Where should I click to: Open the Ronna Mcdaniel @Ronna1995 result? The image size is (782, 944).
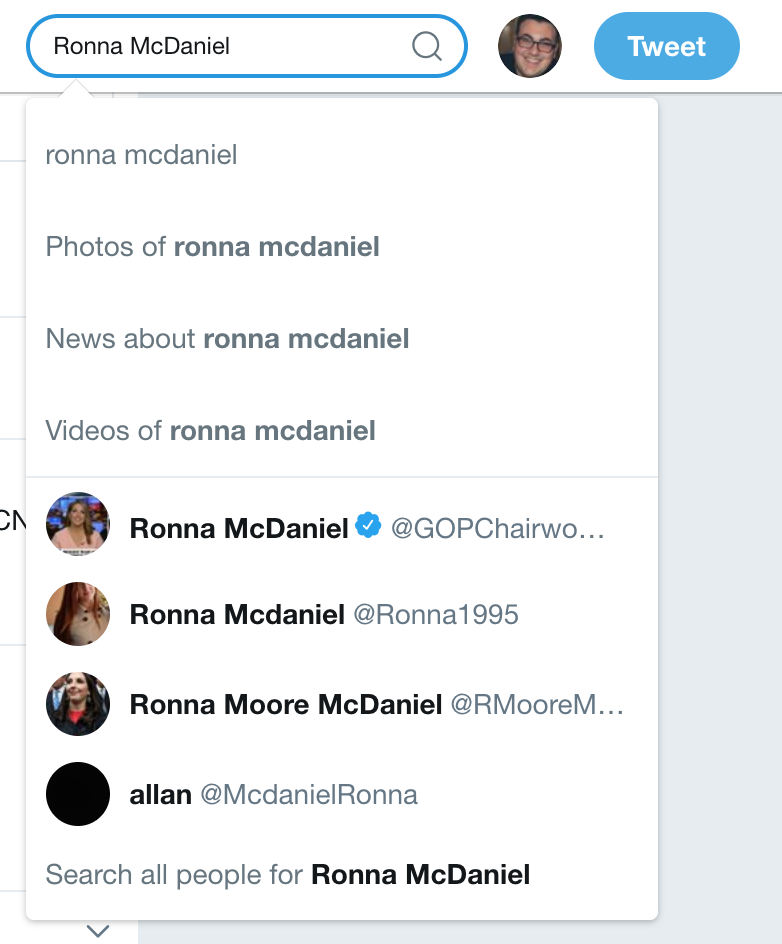342,614
